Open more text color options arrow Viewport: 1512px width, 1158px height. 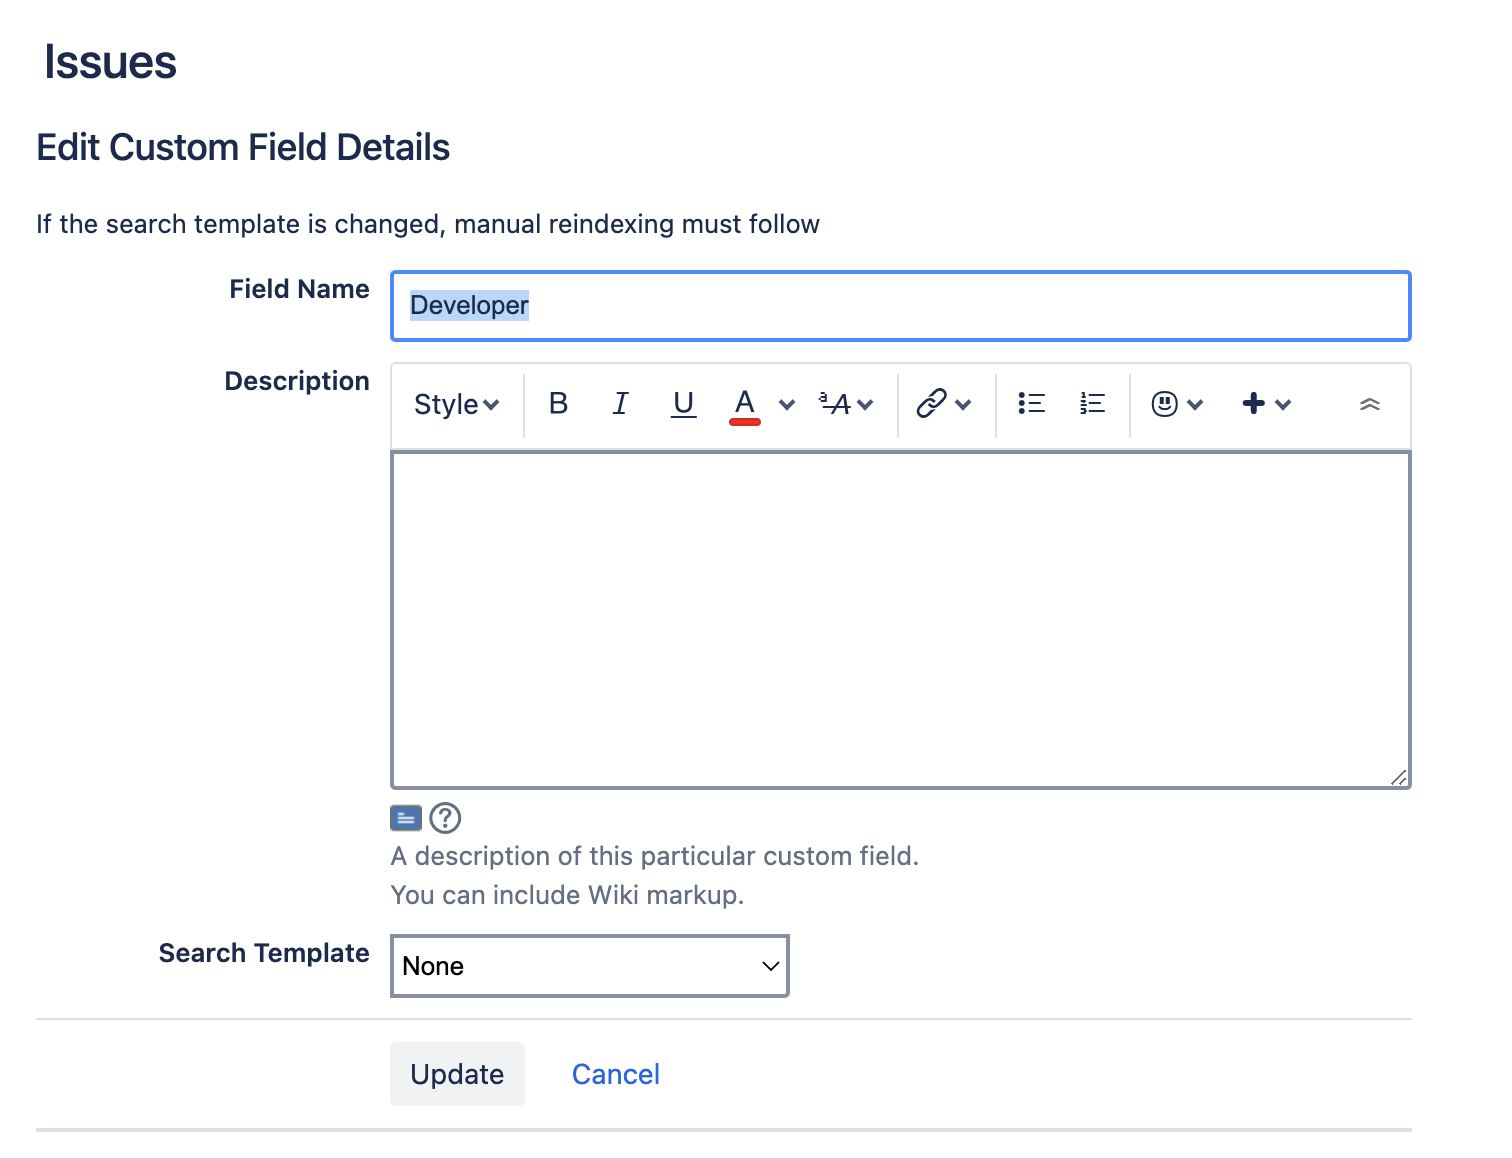[x=787, y=405]
